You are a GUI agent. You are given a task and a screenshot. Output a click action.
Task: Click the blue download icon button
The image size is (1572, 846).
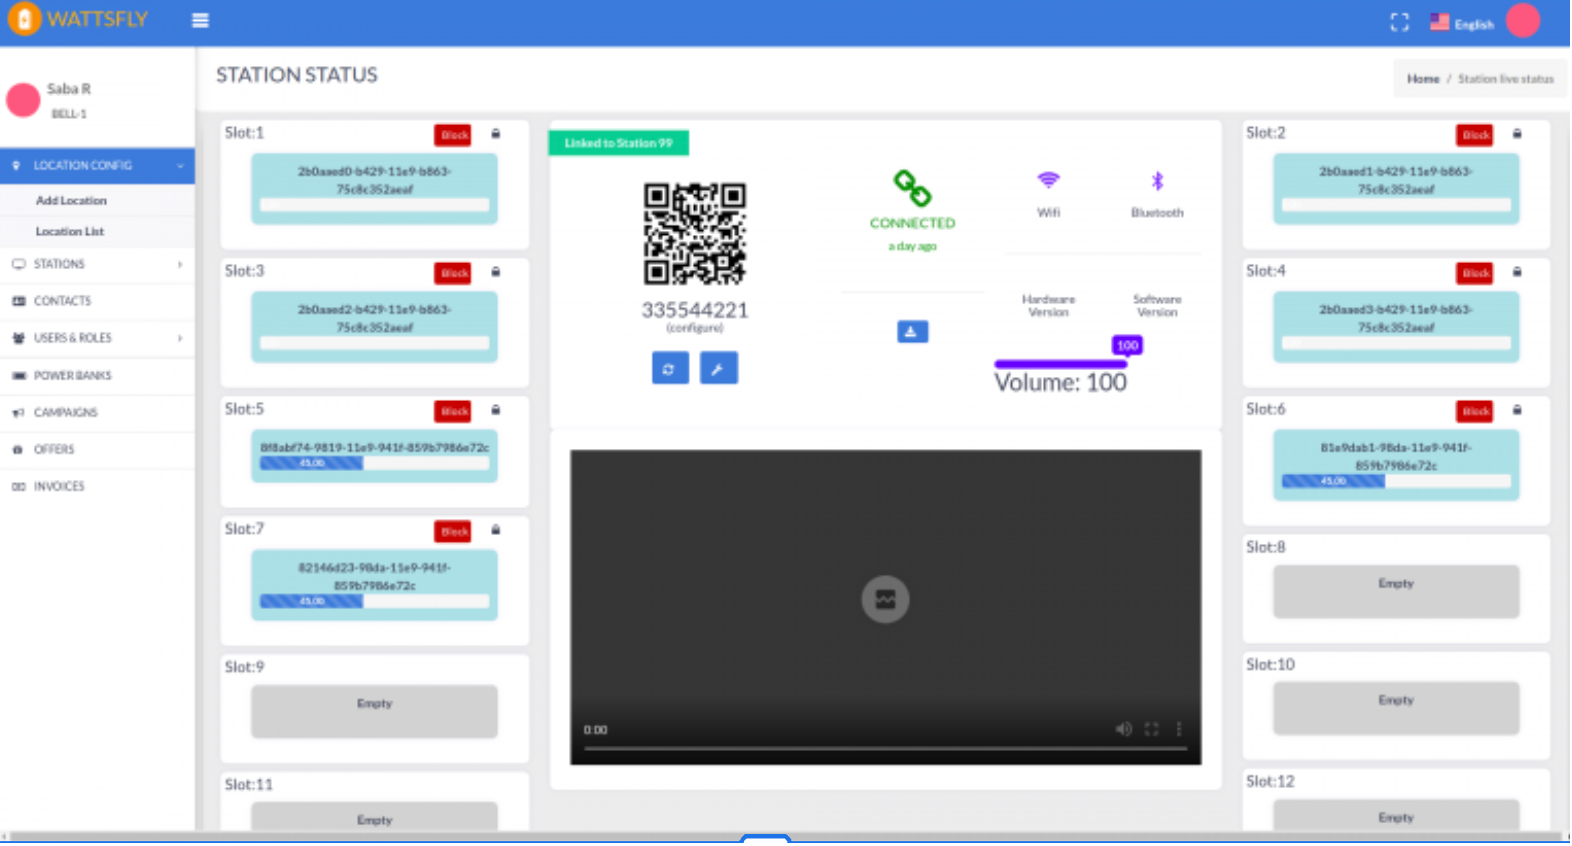[911, 332]
